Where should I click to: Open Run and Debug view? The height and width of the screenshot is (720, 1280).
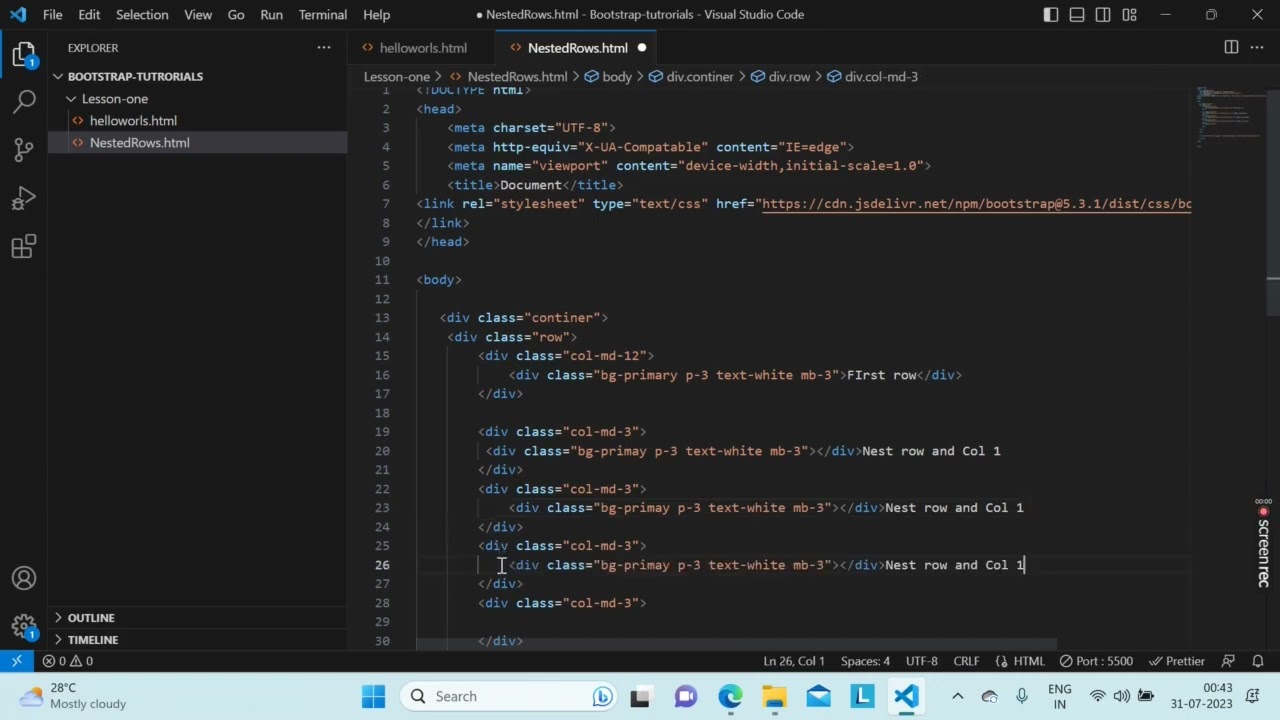(x=24, y=198)
